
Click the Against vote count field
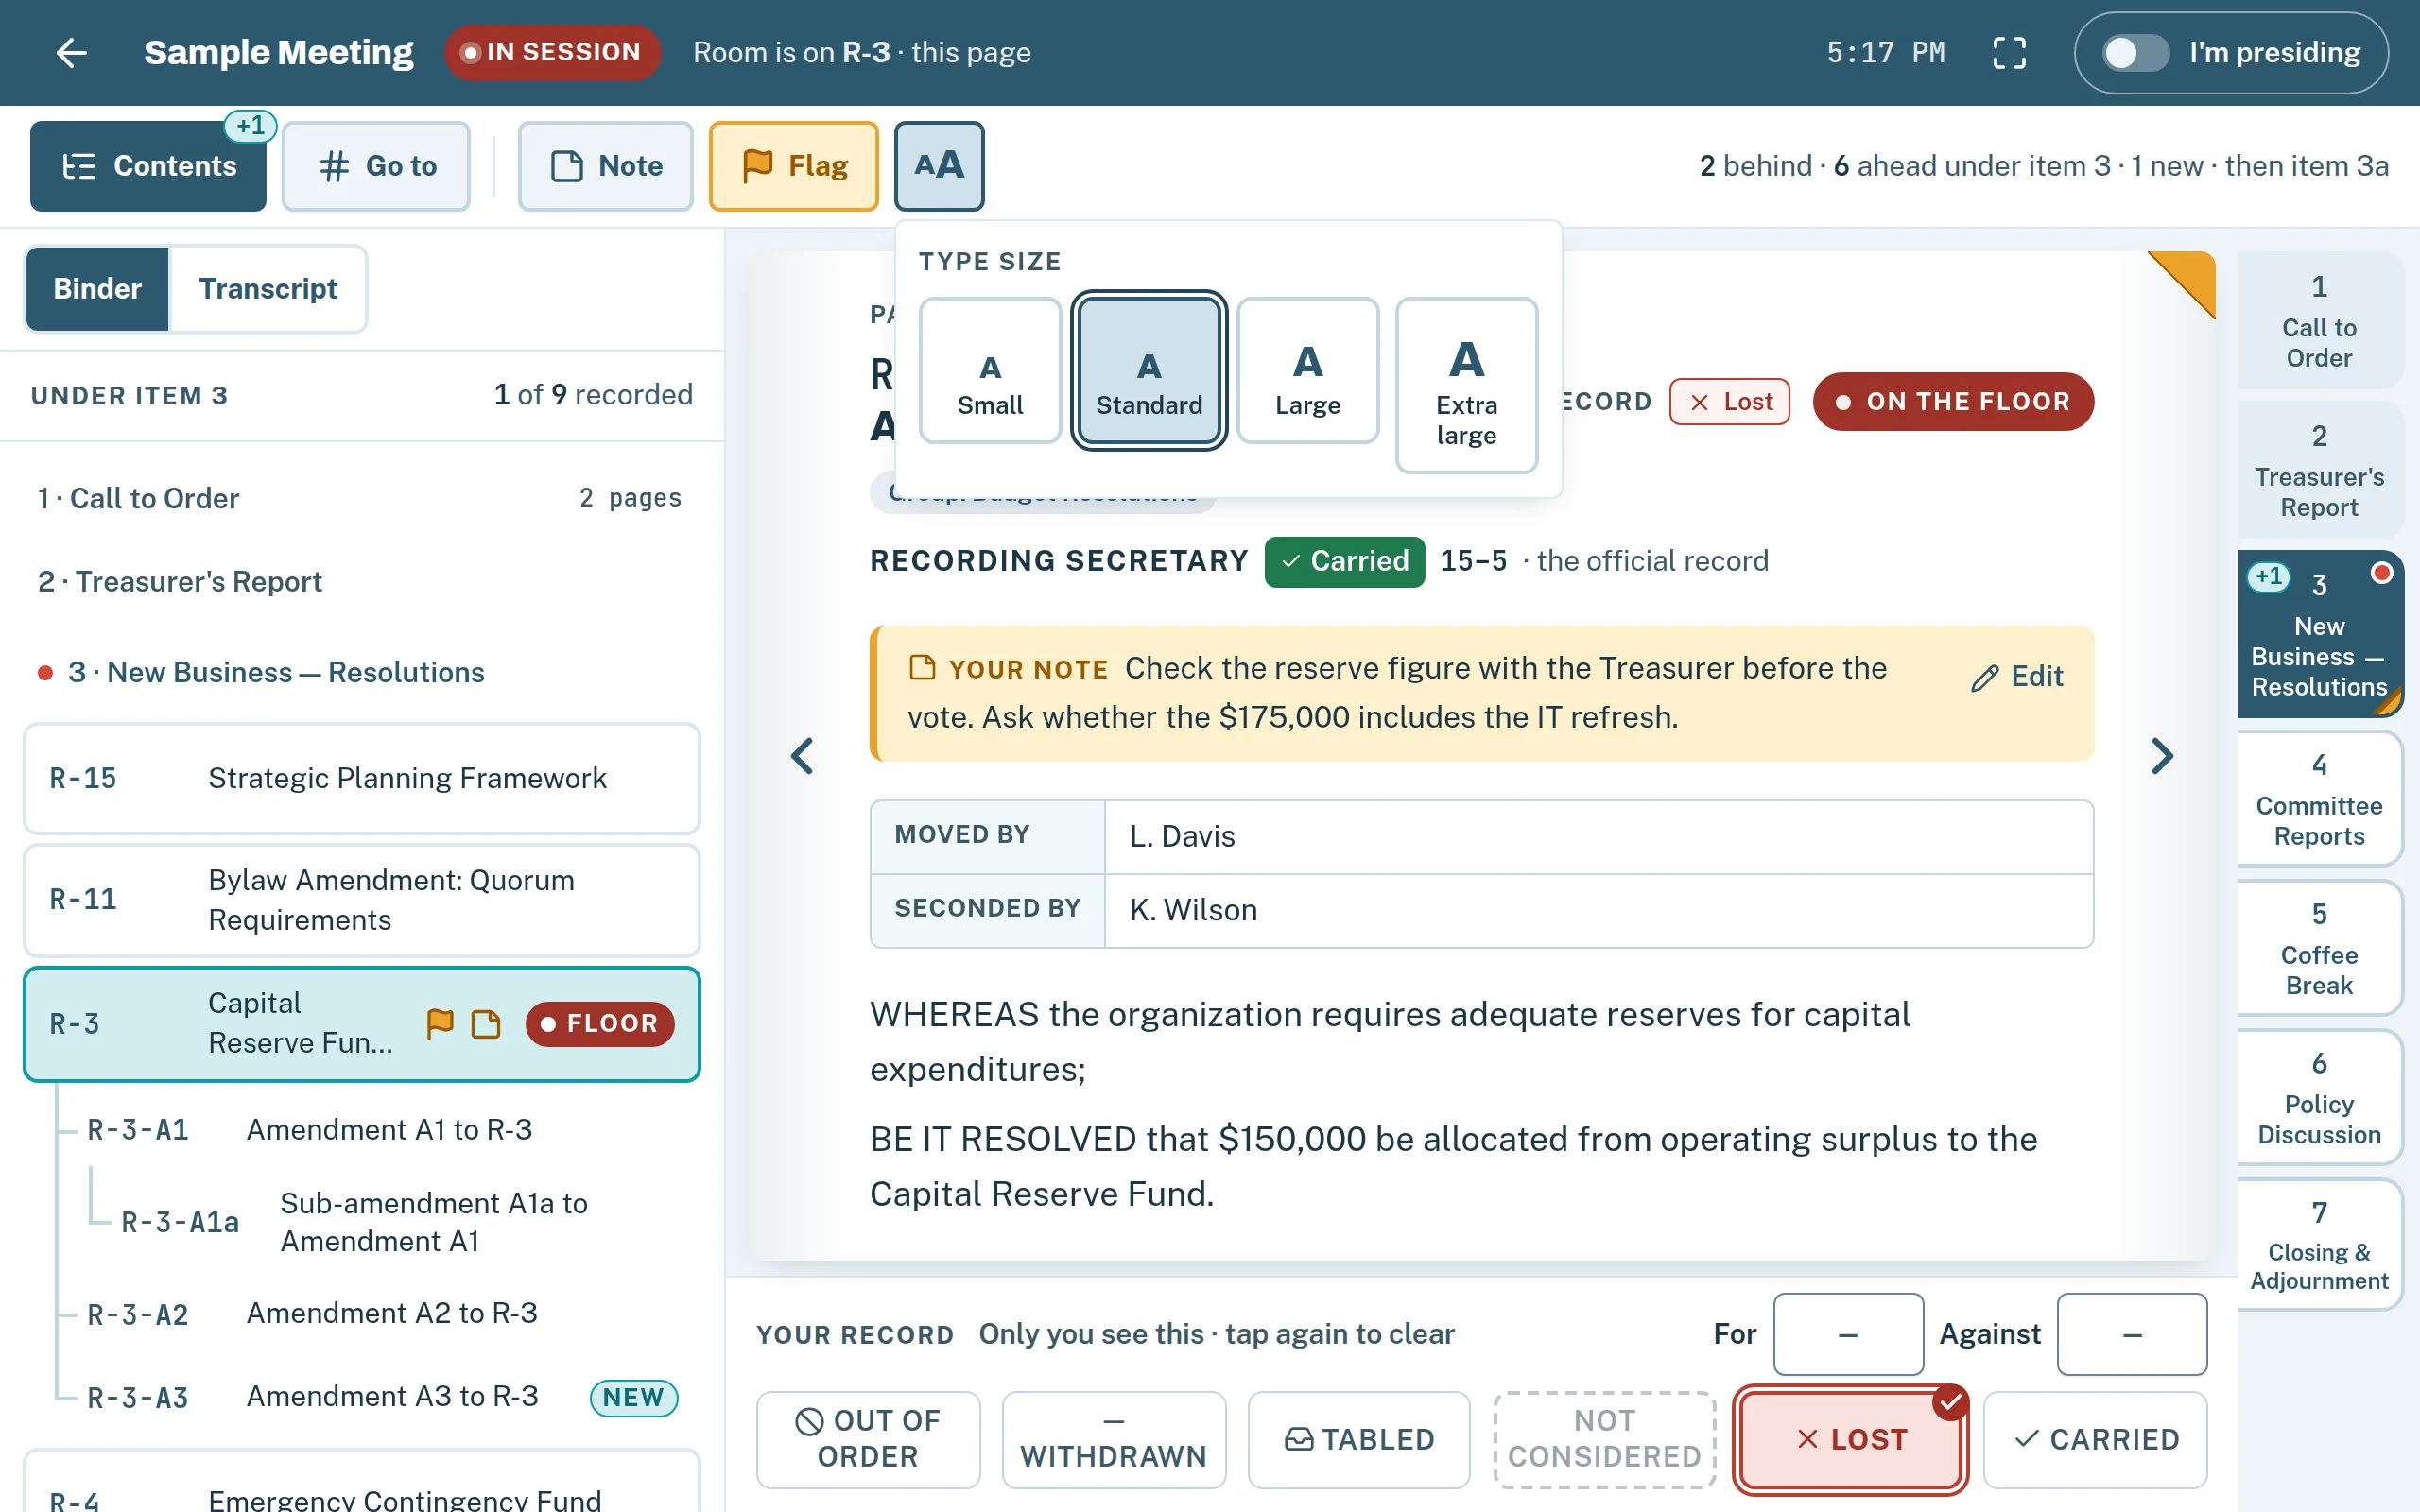pos(2132,1334)
